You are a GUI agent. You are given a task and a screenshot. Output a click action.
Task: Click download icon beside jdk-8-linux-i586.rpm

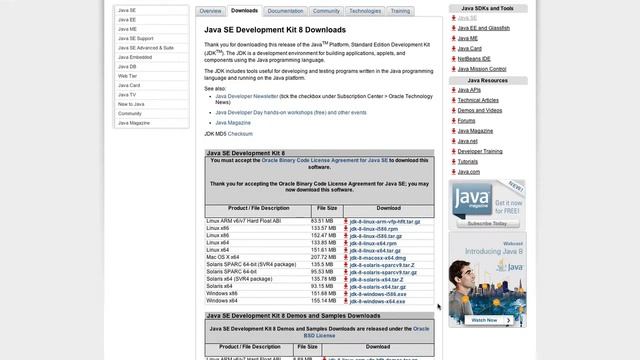pyautogui.click(x=346, y=229)
